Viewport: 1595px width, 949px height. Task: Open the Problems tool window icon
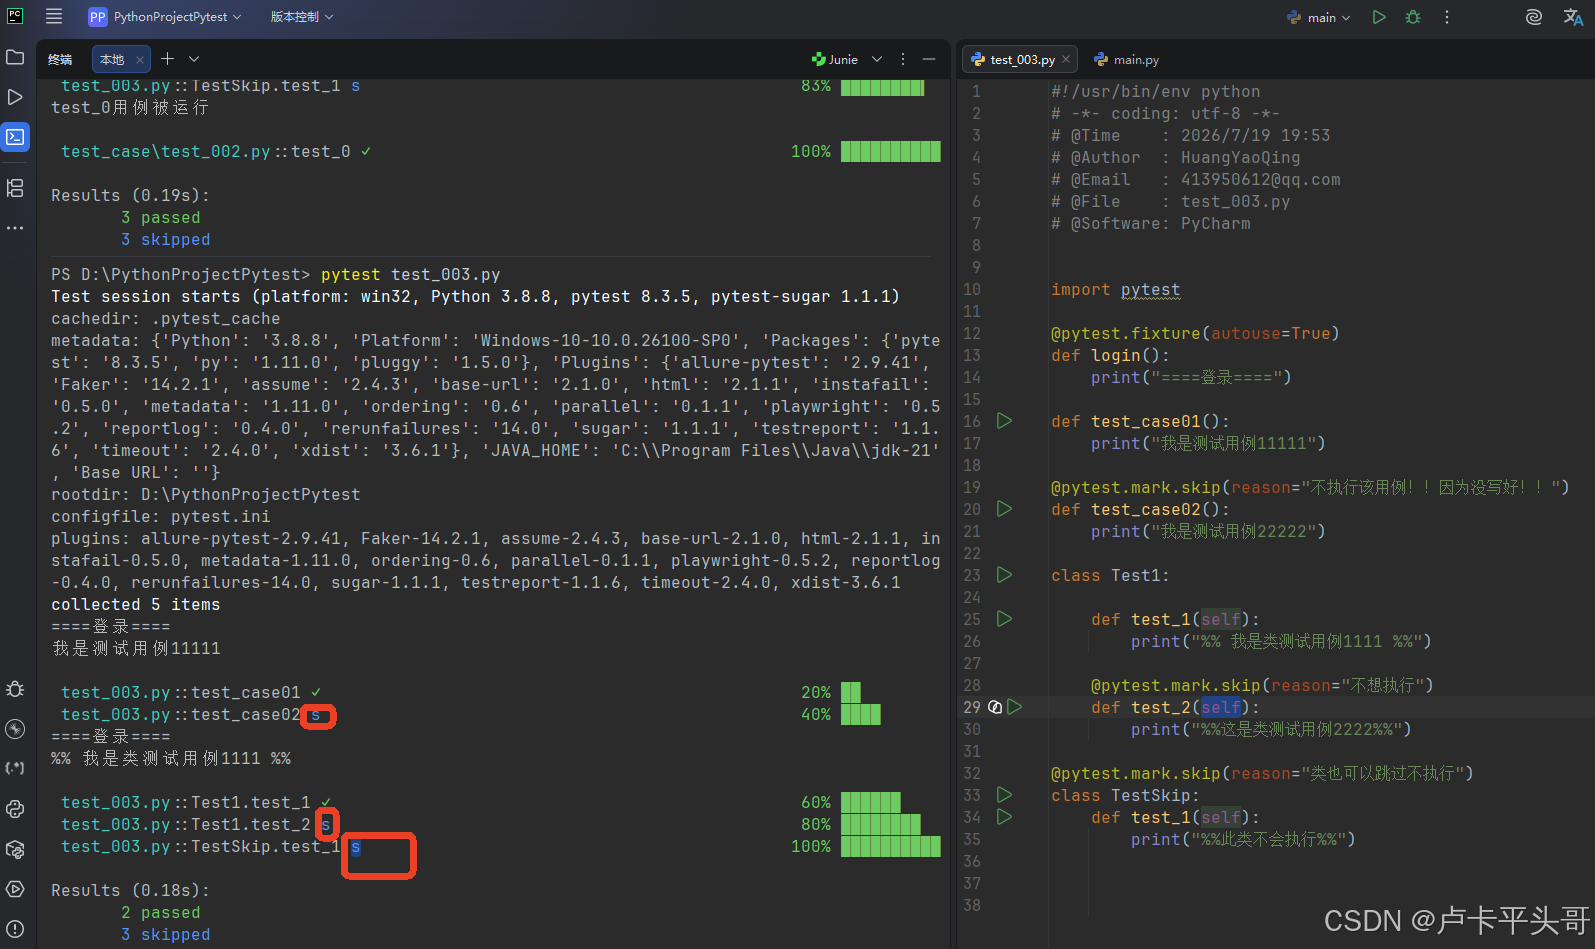(x=15, y=929)
